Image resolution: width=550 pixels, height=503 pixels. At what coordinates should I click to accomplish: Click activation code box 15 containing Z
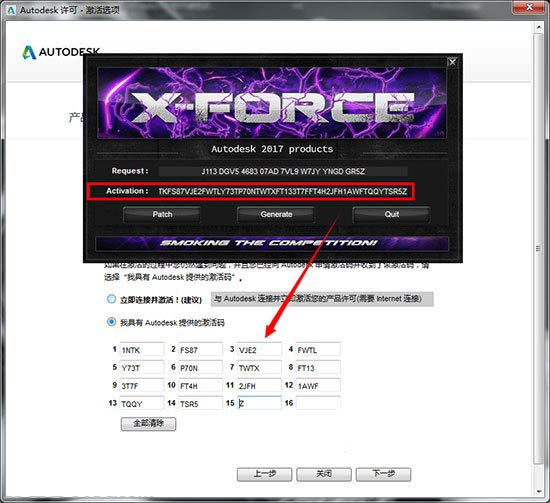point(259,403)
